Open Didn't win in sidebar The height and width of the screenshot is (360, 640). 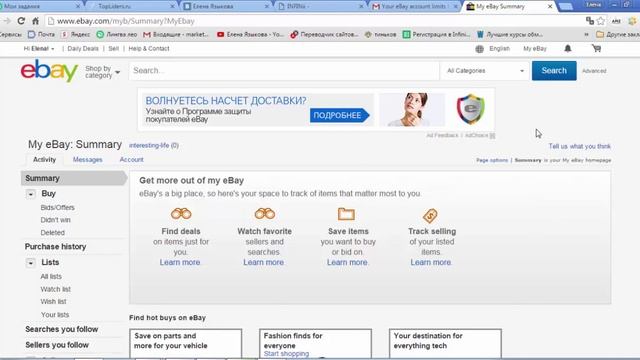coord(56,220)
